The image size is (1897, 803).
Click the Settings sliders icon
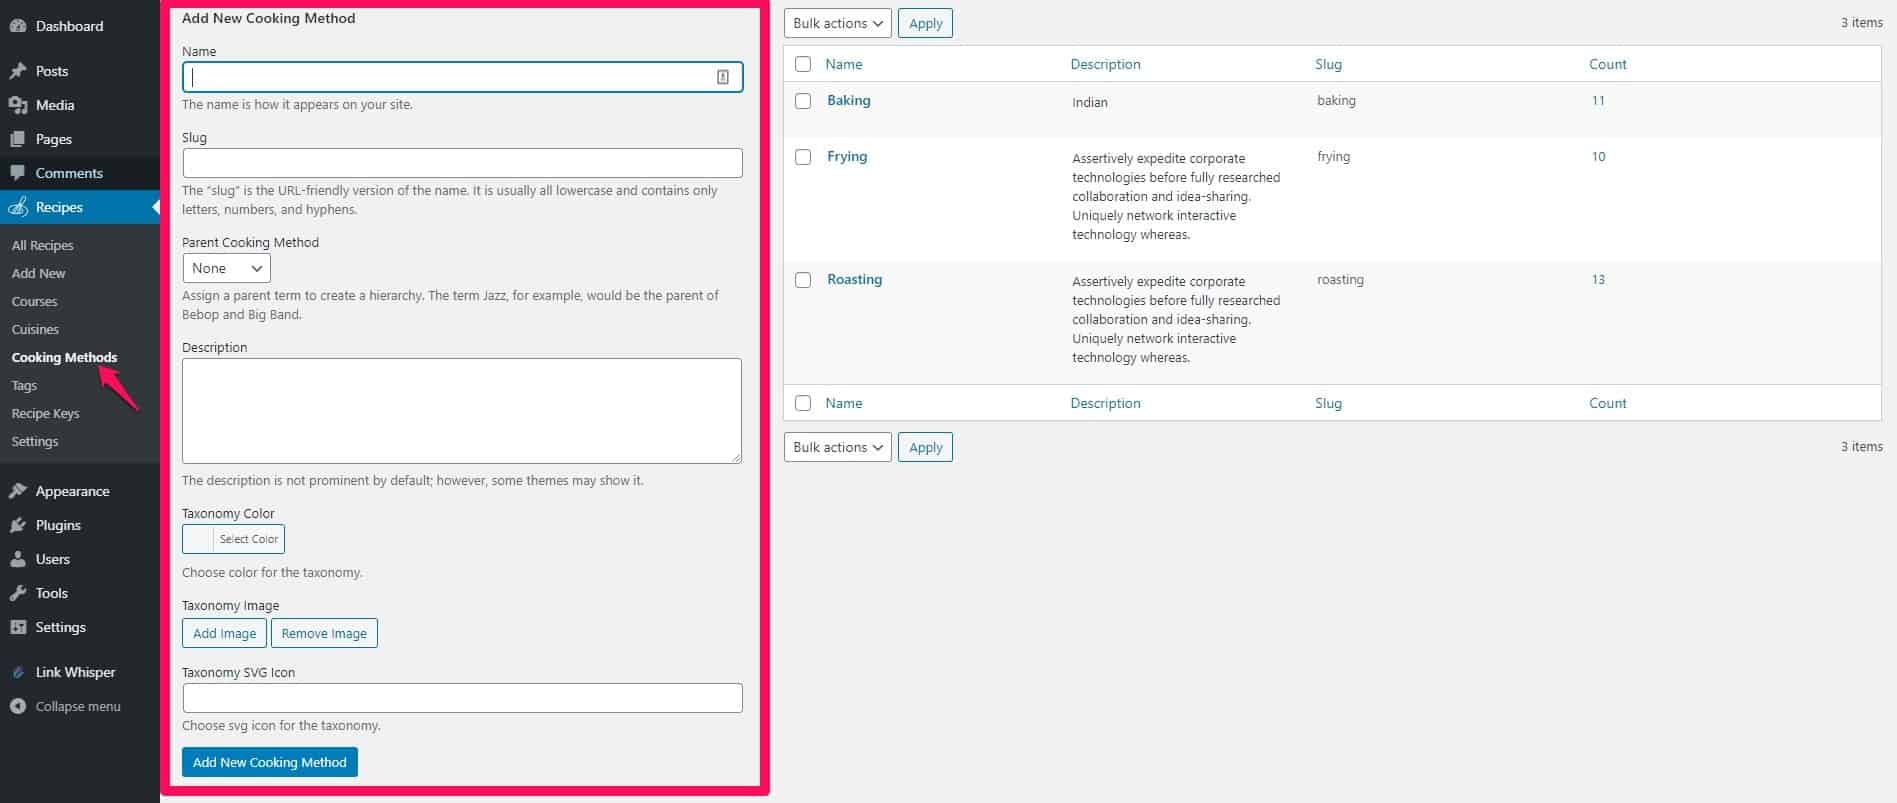18,627
